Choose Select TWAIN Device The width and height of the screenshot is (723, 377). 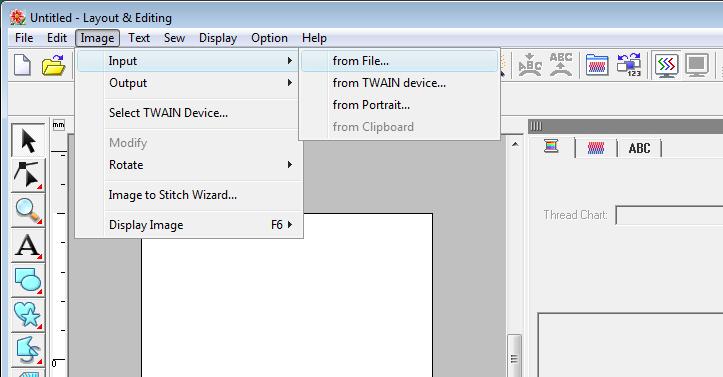point(189,113)
